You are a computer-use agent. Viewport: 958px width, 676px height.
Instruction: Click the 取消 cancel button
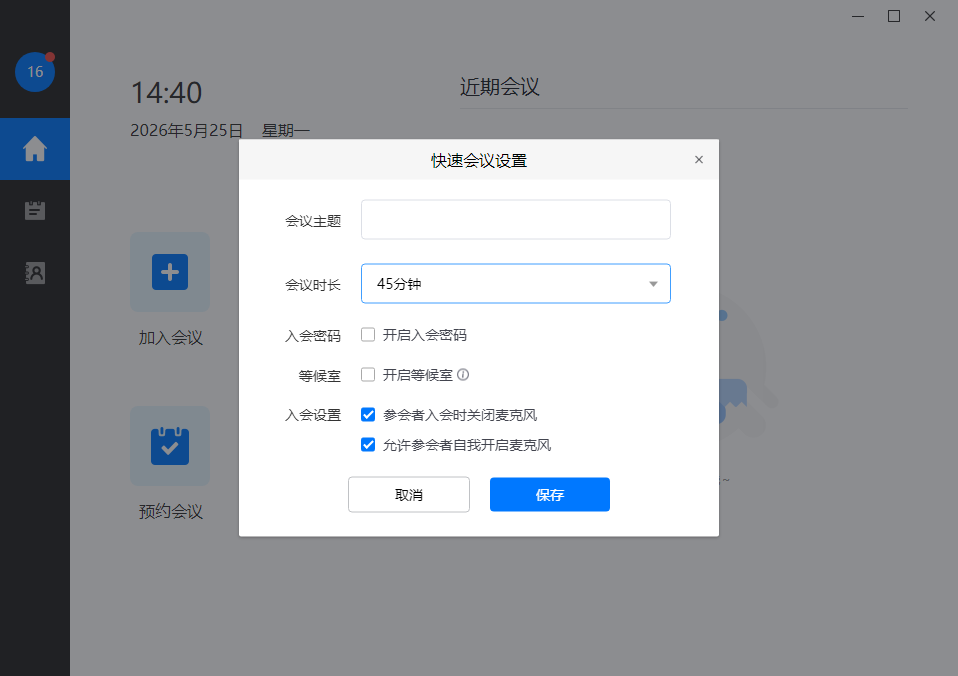click(409, 494)
